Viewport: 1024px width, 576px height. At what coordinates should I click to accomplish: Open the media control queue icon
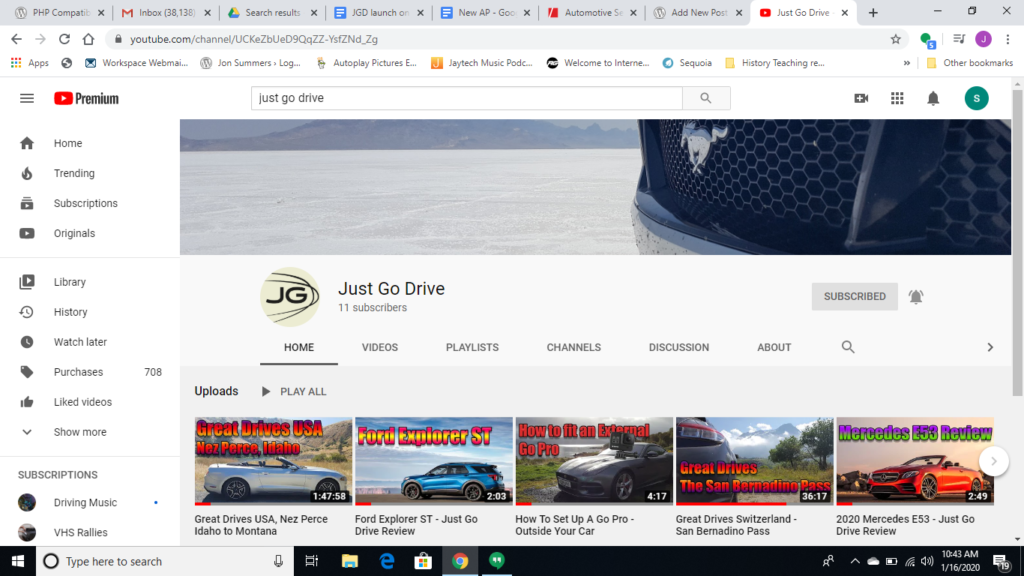[x=959, y=39]
